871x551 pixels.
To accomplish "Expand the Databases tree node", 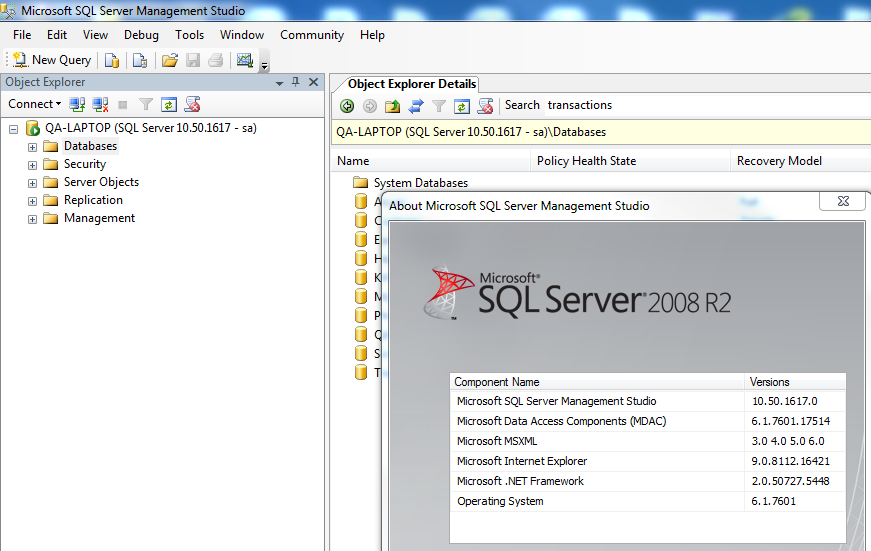I will (32, 147).
